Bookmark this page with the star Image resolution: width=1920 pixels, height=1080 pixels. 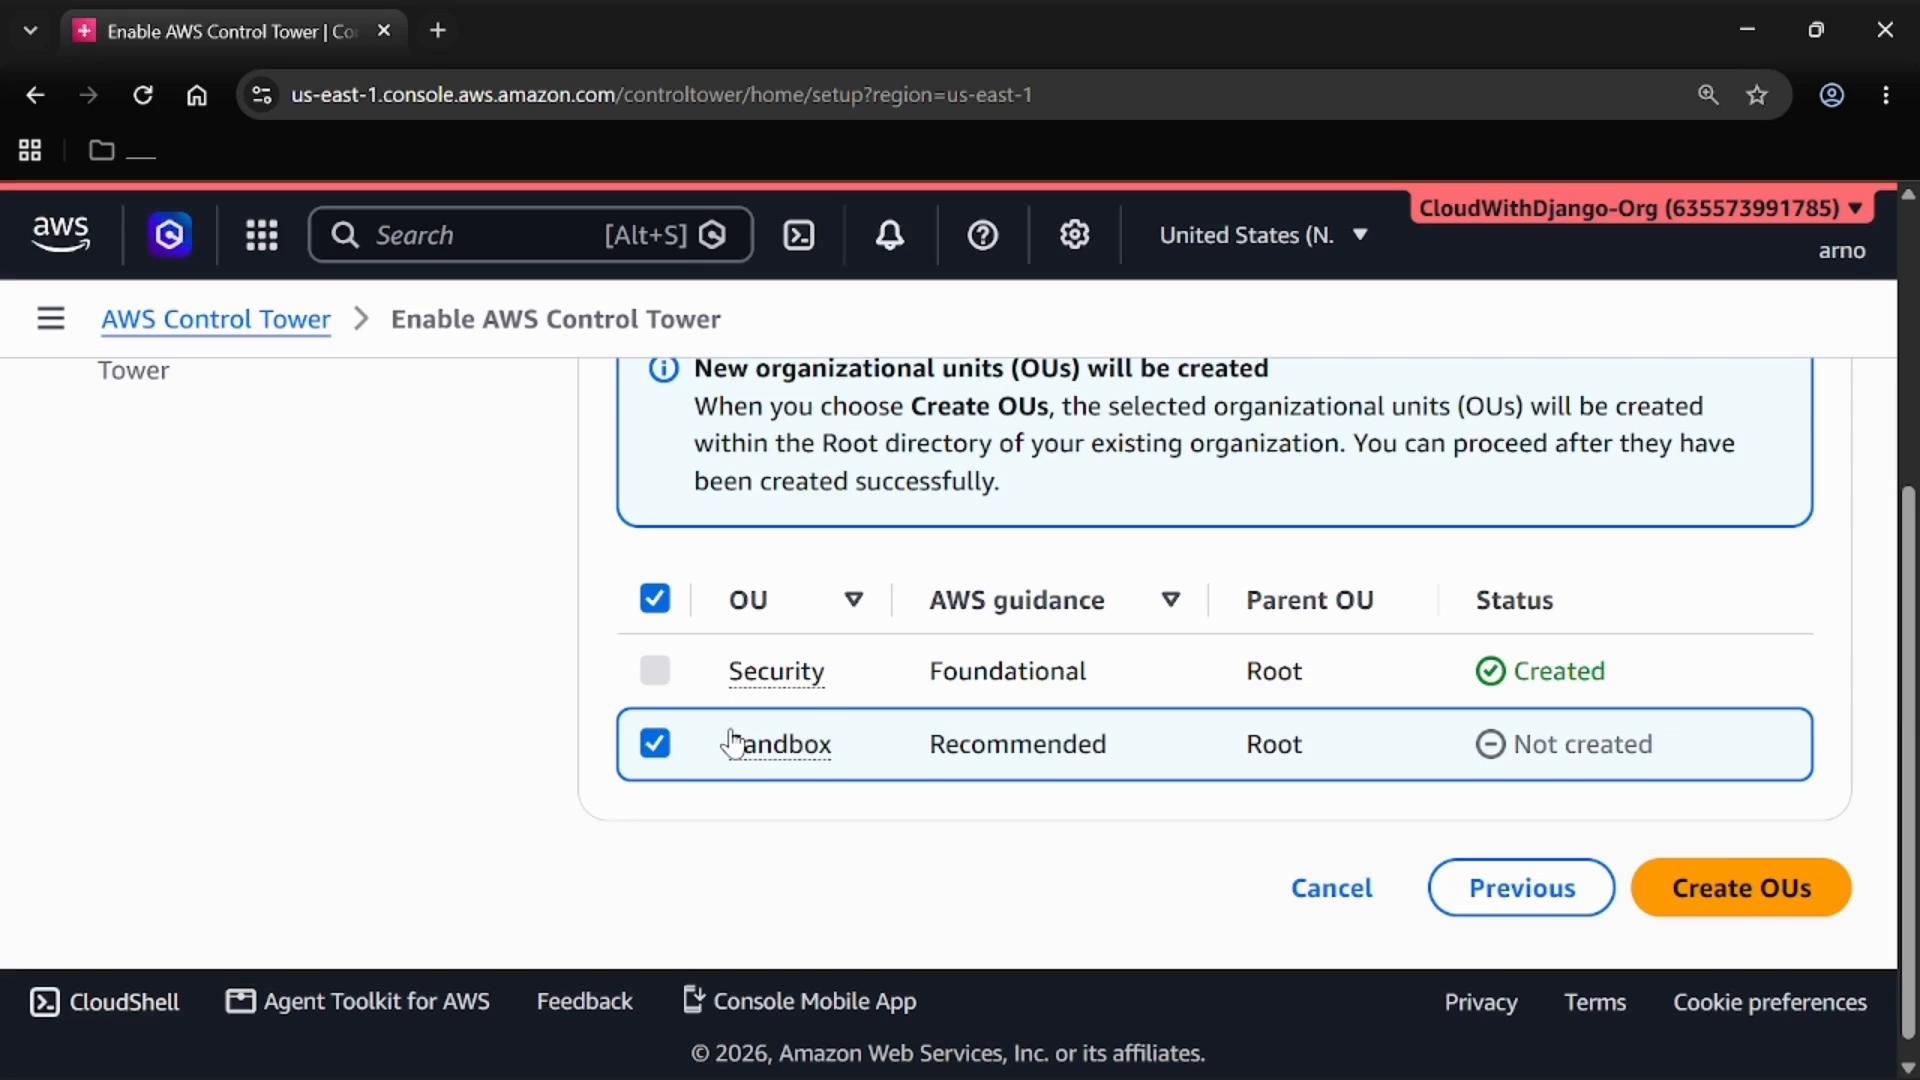coord(1757,95)
